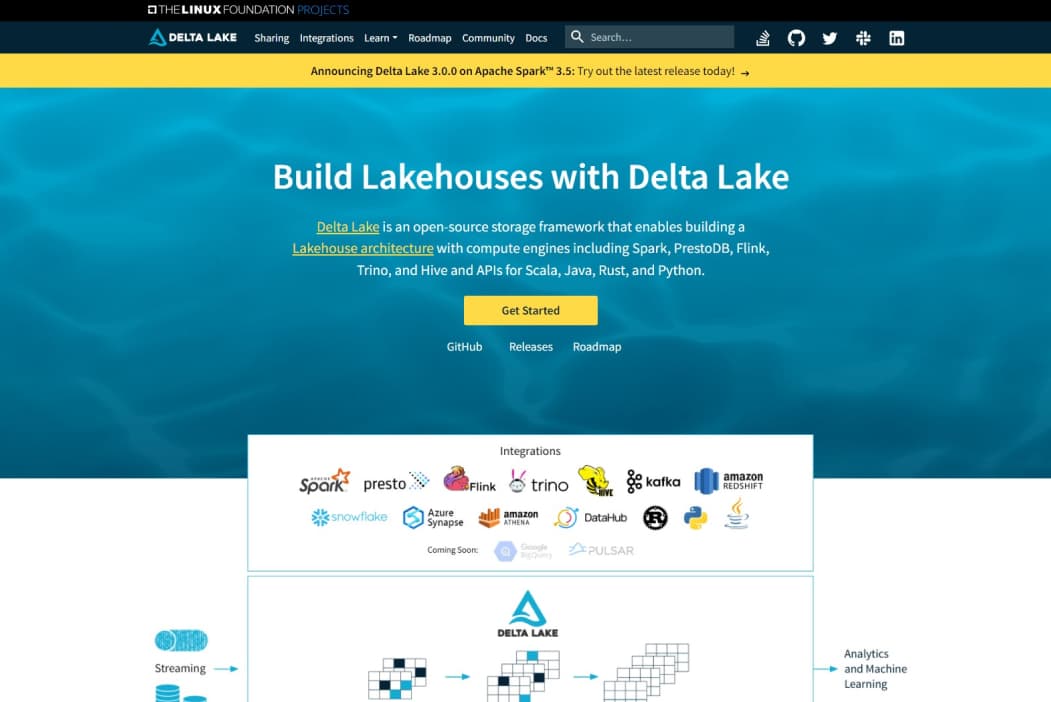The width and height of the screenshot is (1051, 702).
Task: Open the Amazon Redshift integration logo
Action: pos(729,482)
